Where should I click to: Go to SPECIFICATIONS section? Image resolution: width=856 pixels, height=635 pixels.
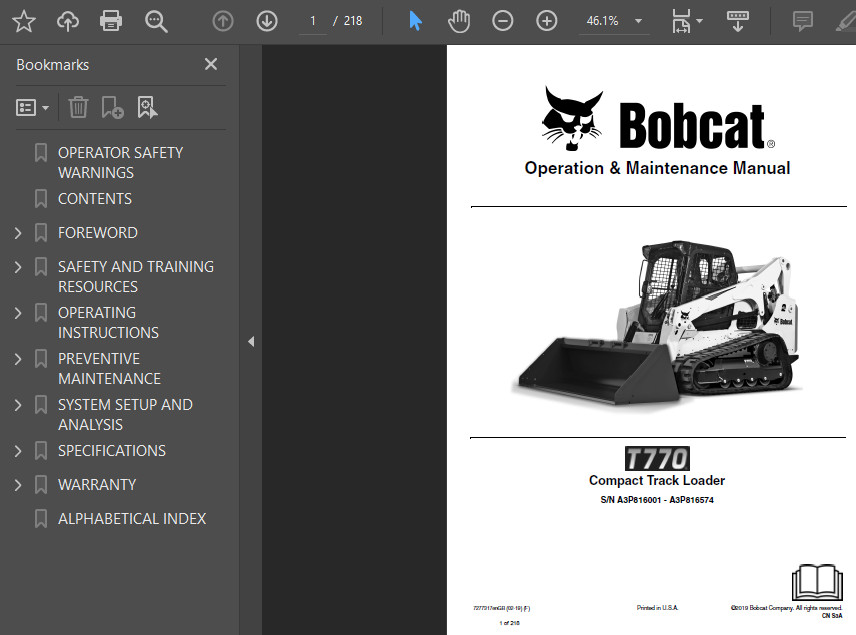[111, 450]
